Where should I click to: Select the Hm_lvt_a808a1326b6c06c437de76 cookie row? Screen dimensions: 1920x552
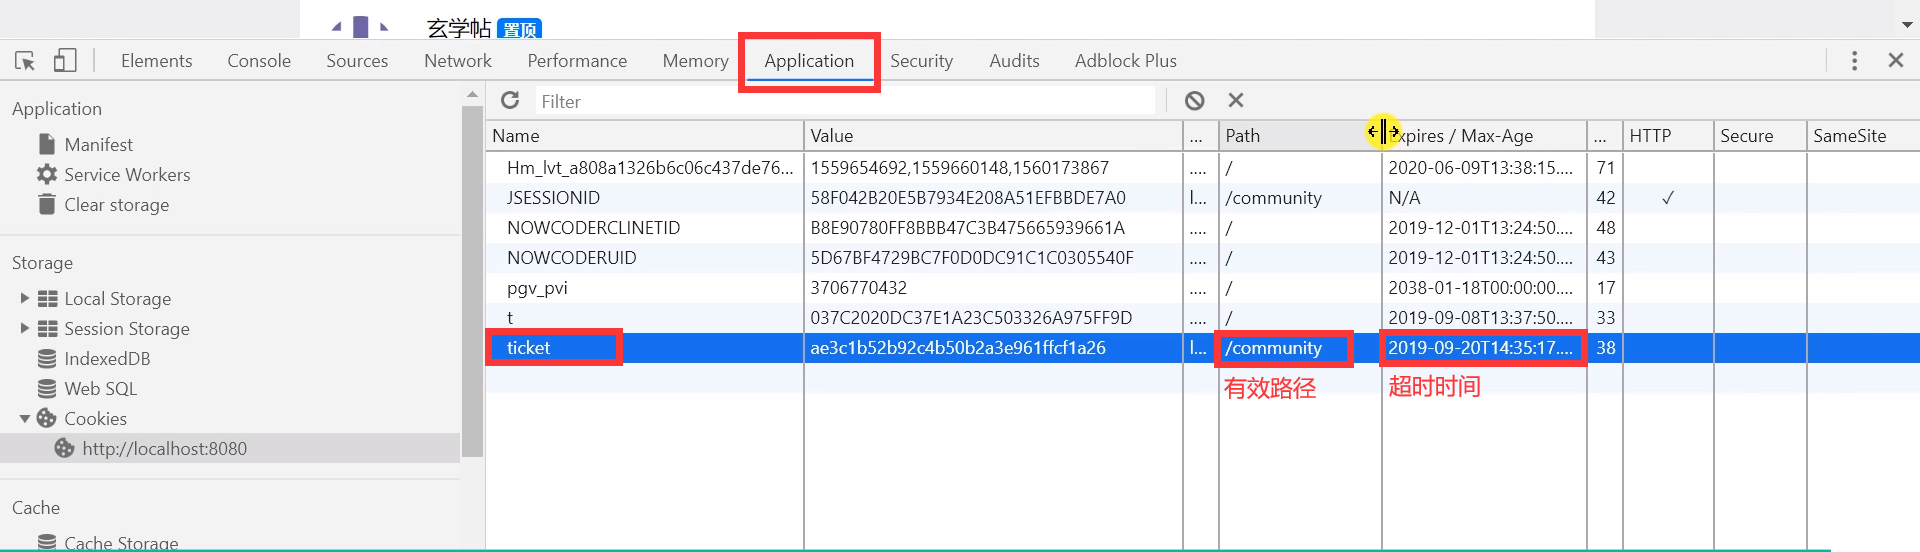(x=1203, y=167)
